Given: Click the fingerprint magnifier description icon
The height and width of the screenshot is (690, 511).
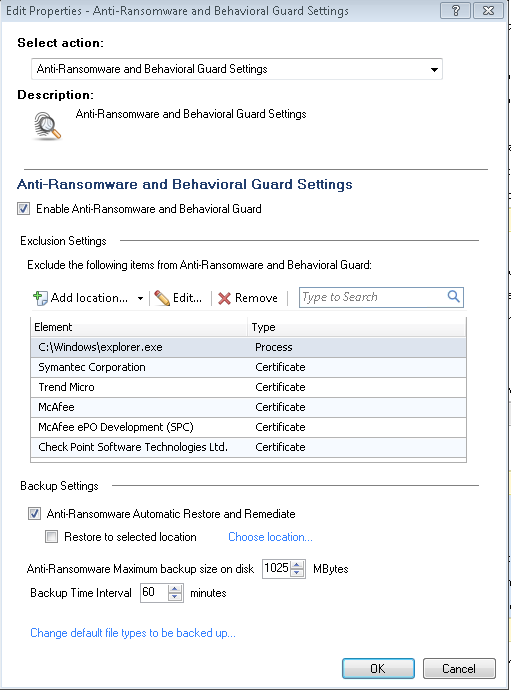Looking at the screenshot, I should pos(47,126).
